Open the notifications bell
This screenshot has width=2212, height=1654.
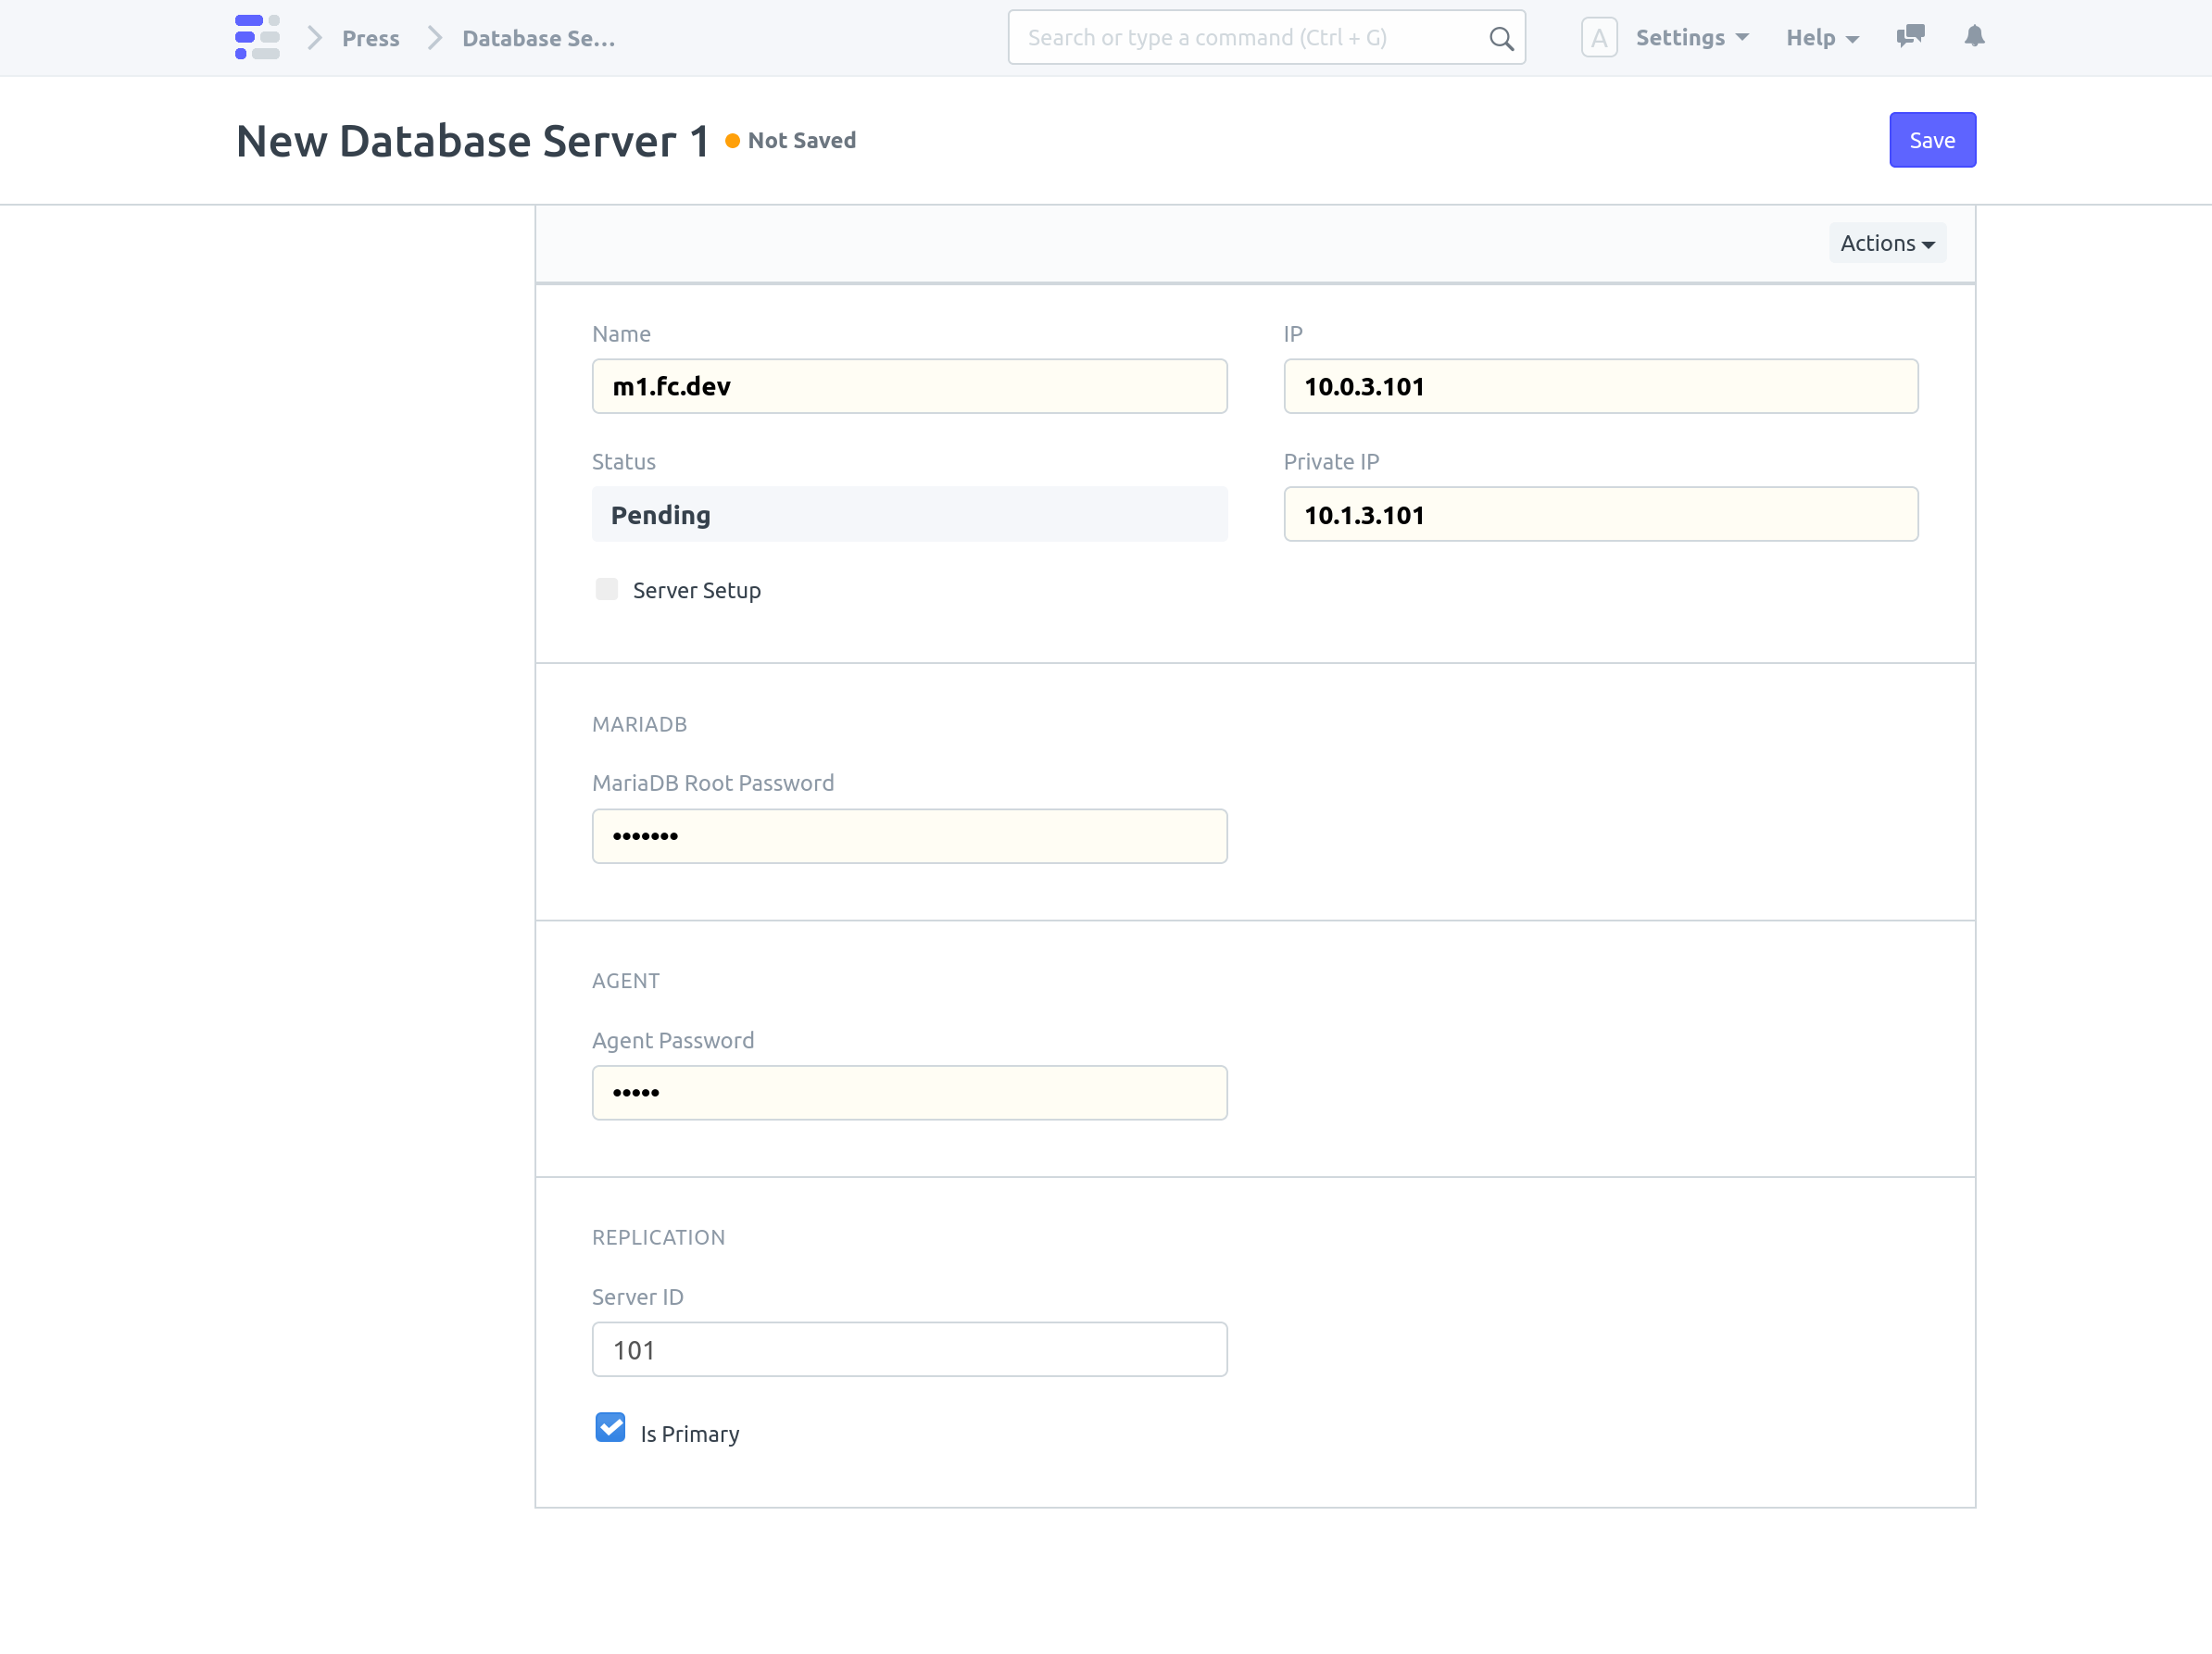(x=1974, y=37)
